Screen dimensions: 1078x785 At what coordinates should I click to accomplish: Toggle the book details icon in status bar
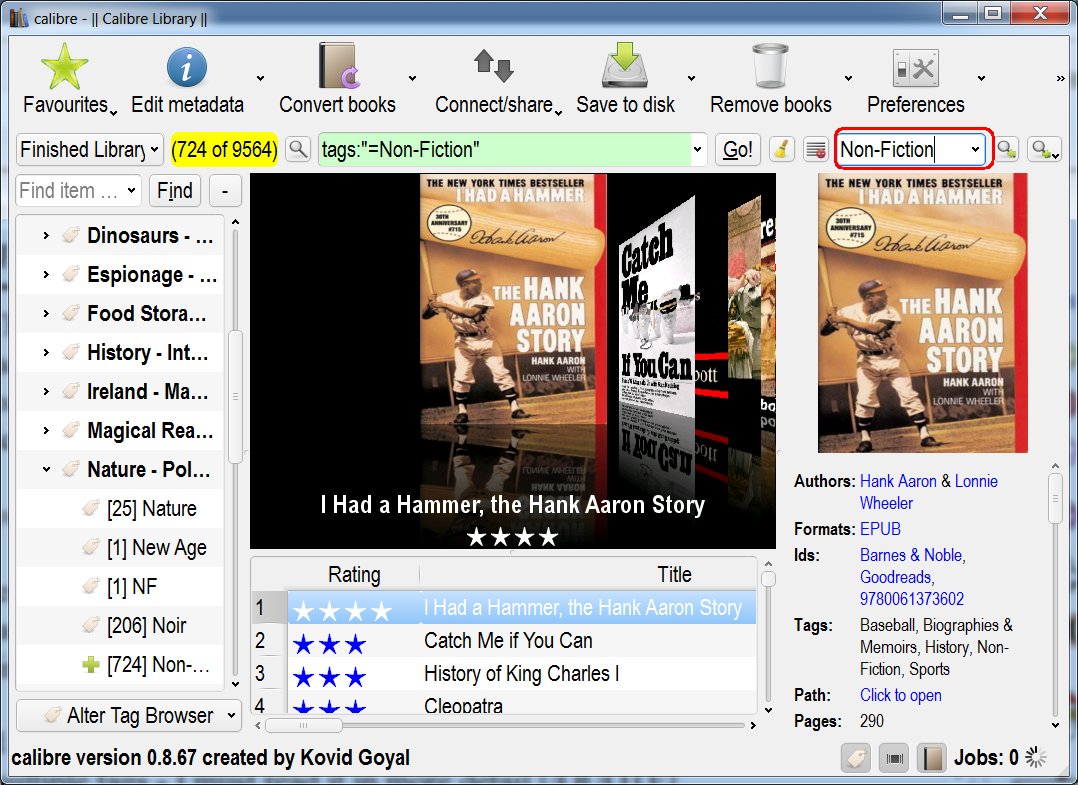point(932,758)
